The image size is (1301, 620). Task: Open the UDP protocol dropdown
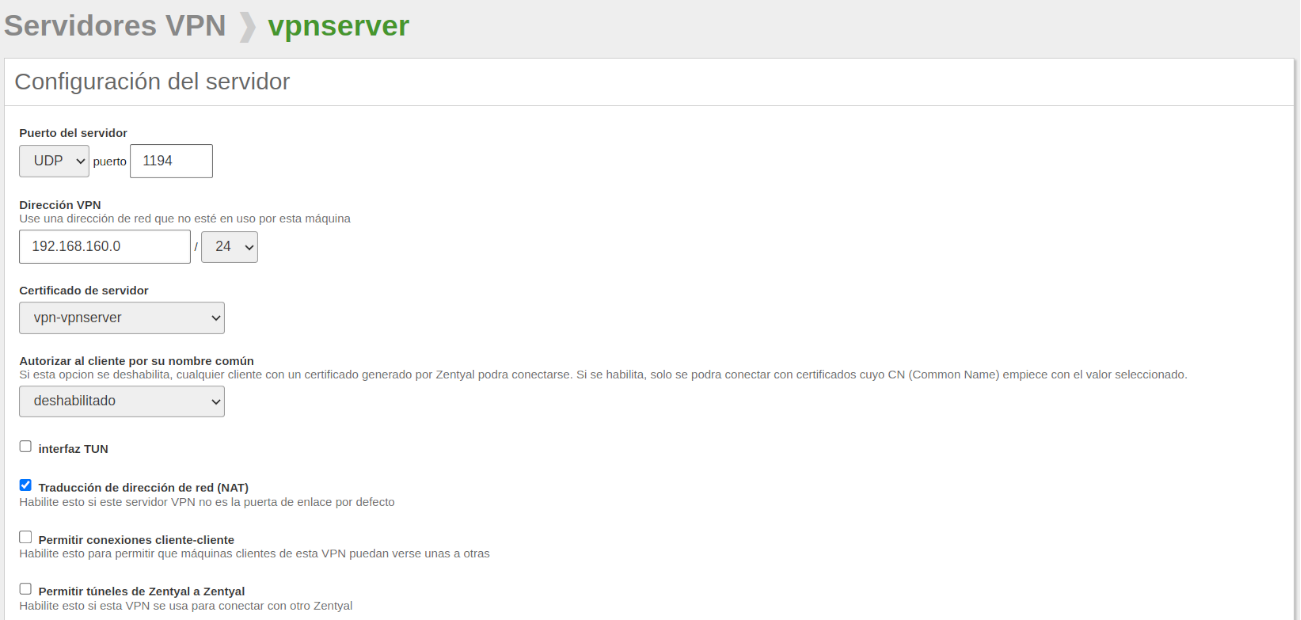click(54, 161)
